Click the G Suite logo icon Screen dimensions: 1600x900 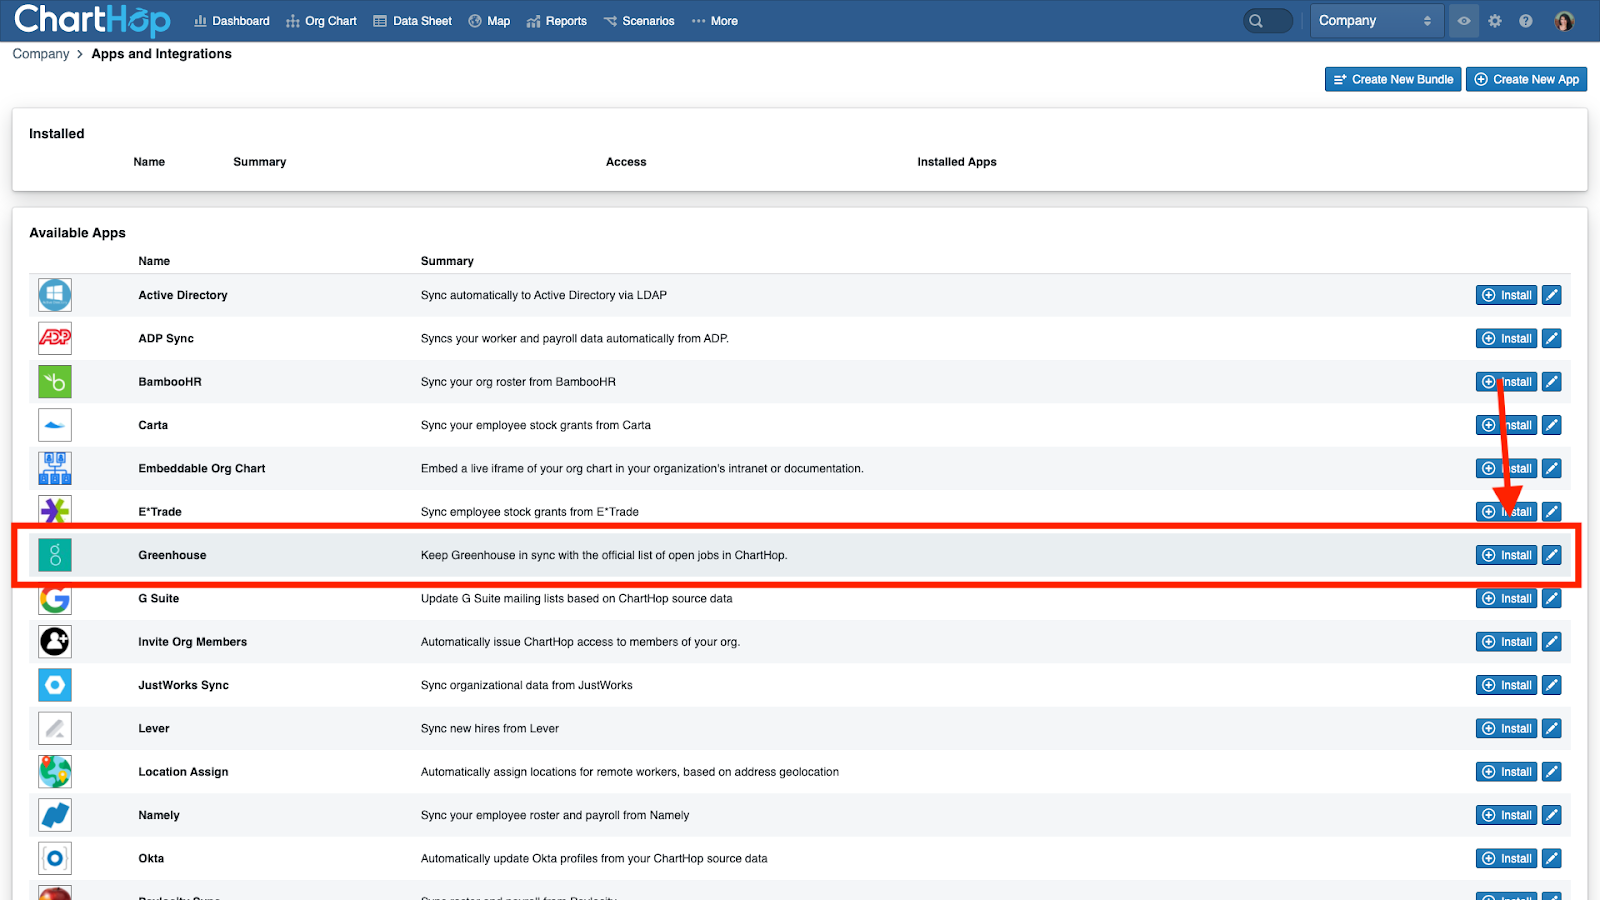pyautogui.click(x=55, y=598)
